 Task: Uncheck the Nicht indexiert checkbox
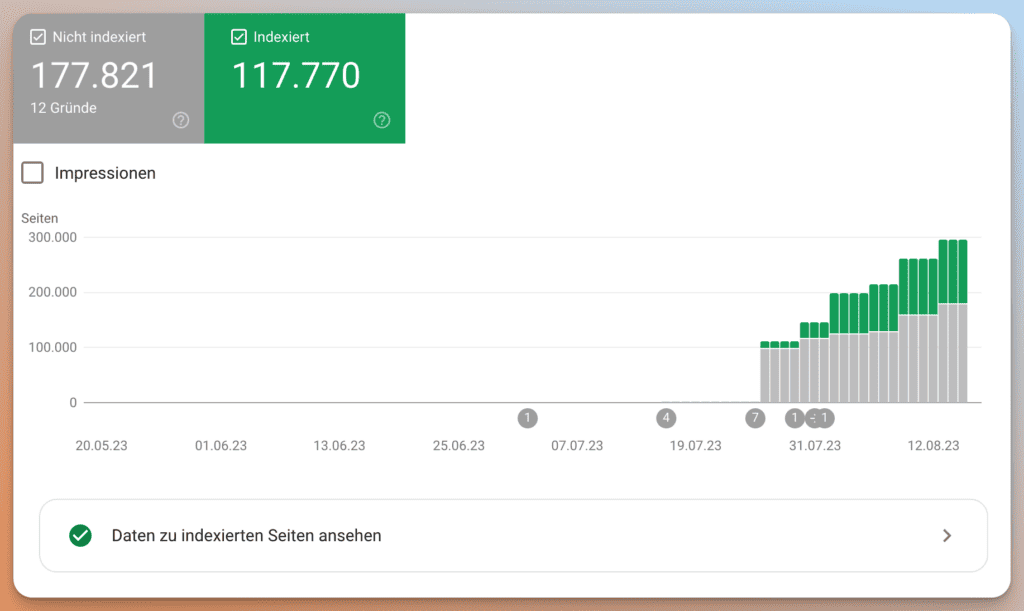[39, 37]
